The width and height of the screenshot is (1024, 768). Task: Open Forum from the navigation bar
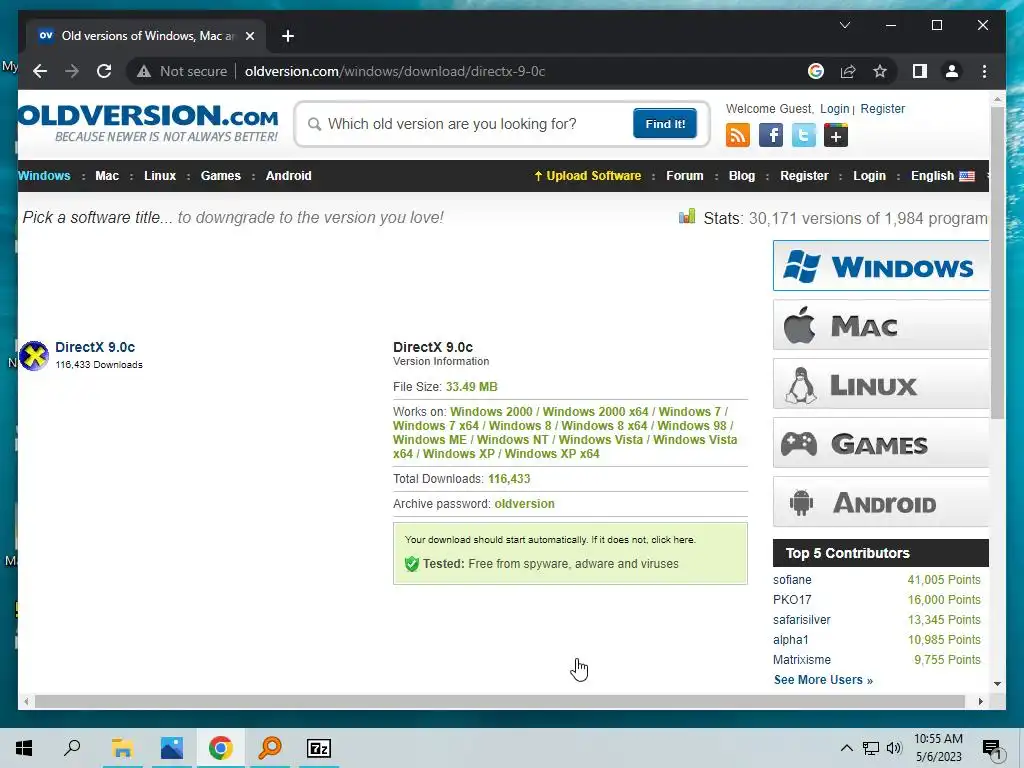(684, 176)
